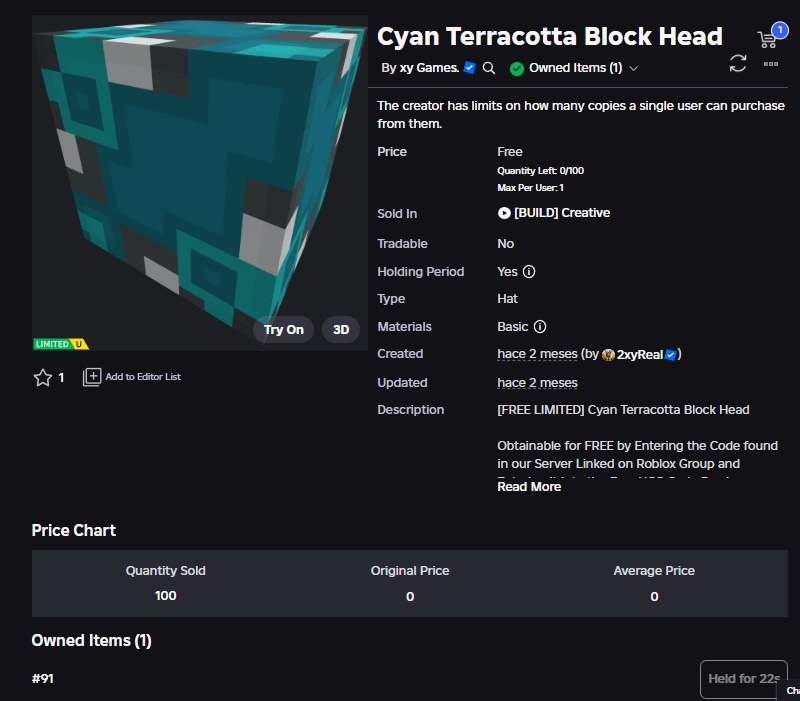Open the three-dots more options menu
This screenshot has height=701, width=800.
[x=770, y=64]
